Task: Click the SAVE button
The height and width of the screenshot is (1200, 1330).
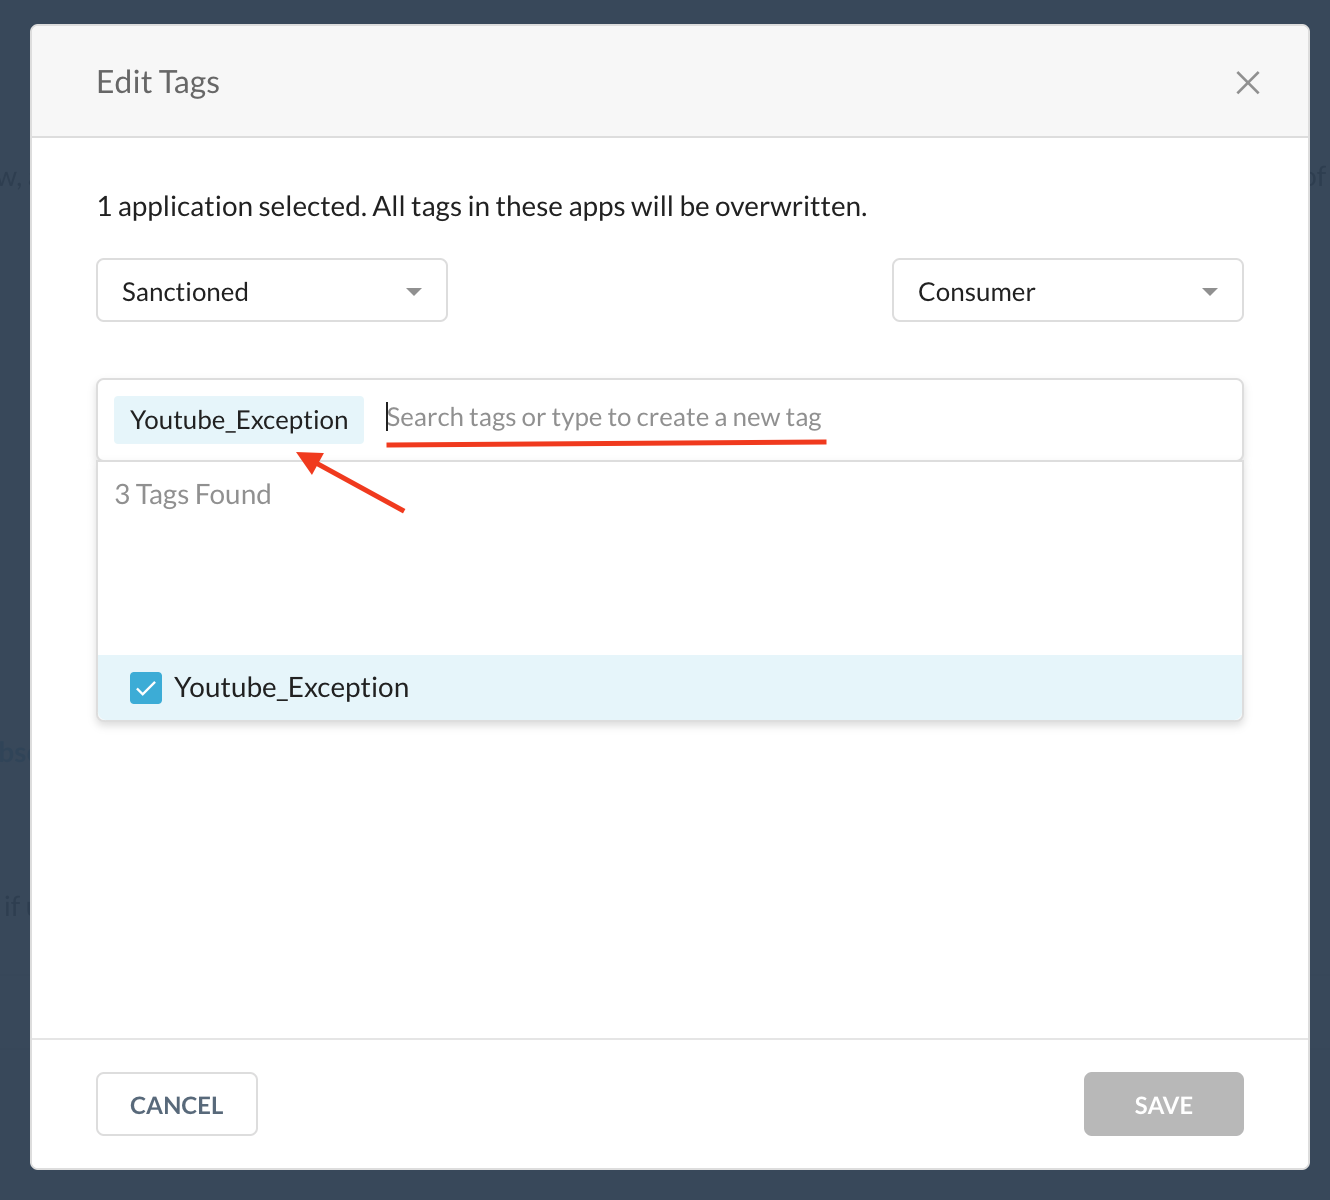Action: click(x=1163, y=1104)
